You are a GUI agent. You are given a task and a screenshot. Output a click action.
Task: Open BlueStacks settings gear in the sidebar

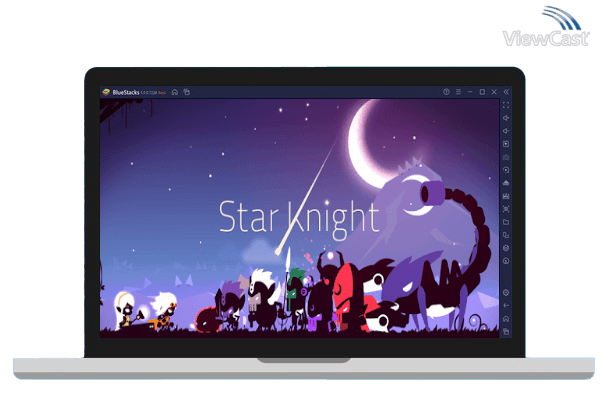tap(506, 293)
